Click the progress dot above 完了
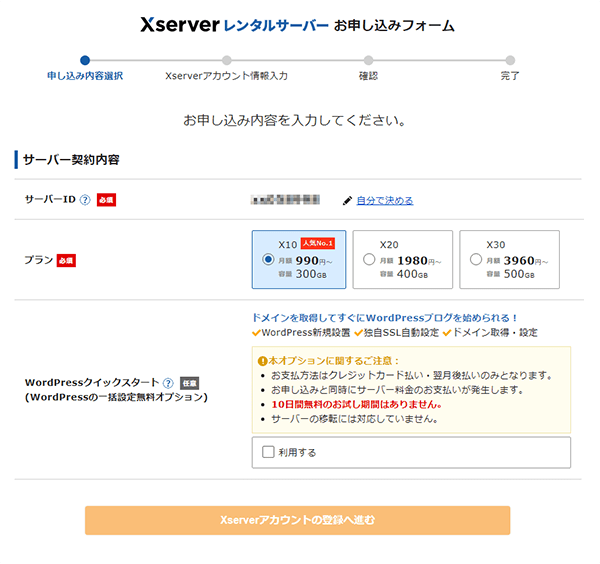Image resolution: width=600 pixels, height=564 pixels. [x=510, y=60]
